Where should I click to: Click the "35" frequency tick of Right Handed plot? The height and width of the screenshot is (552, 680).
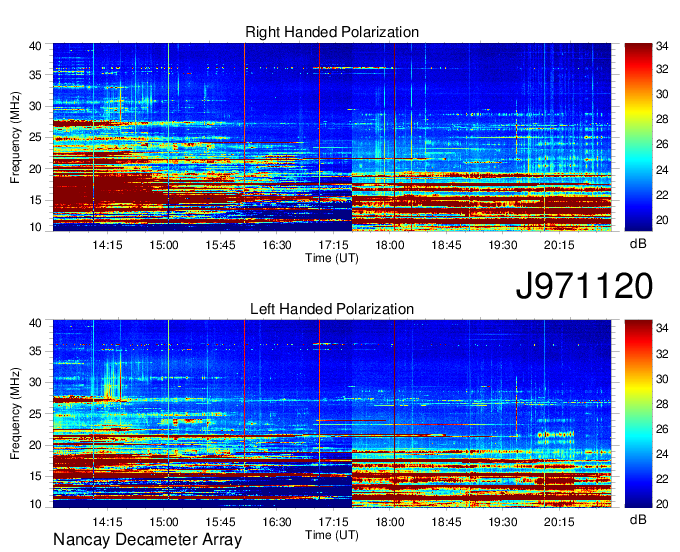[x=36, y=75]
